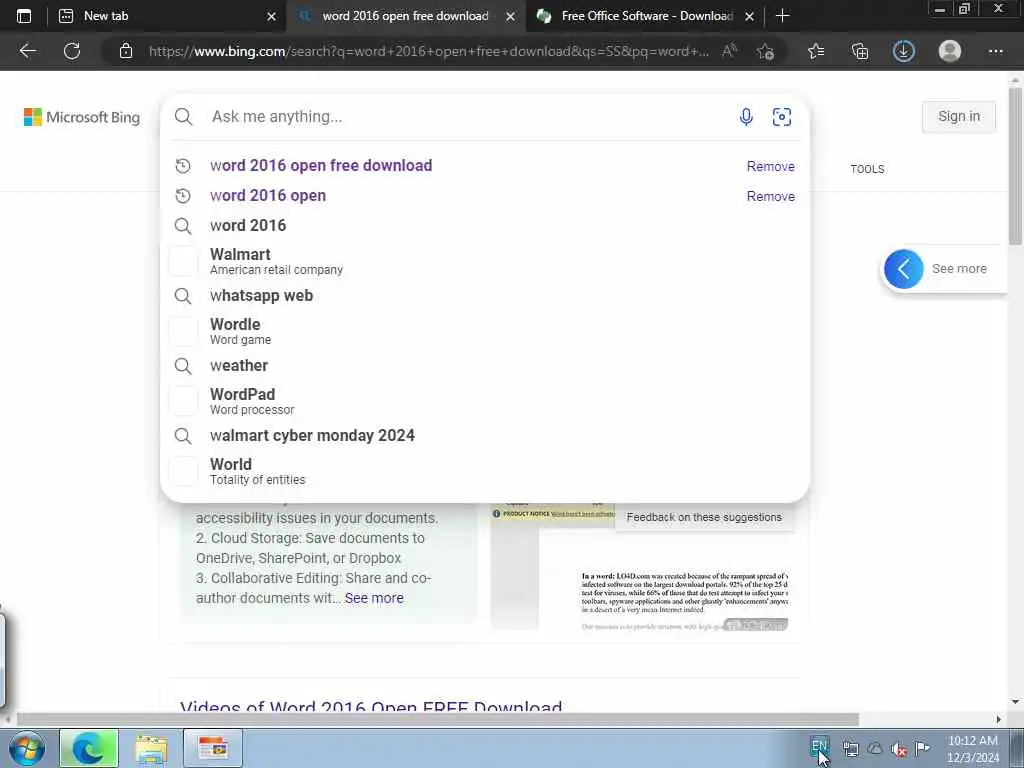The image size is (1024, 768).
Task: Click the network tray icon
Action: [850, 749]
